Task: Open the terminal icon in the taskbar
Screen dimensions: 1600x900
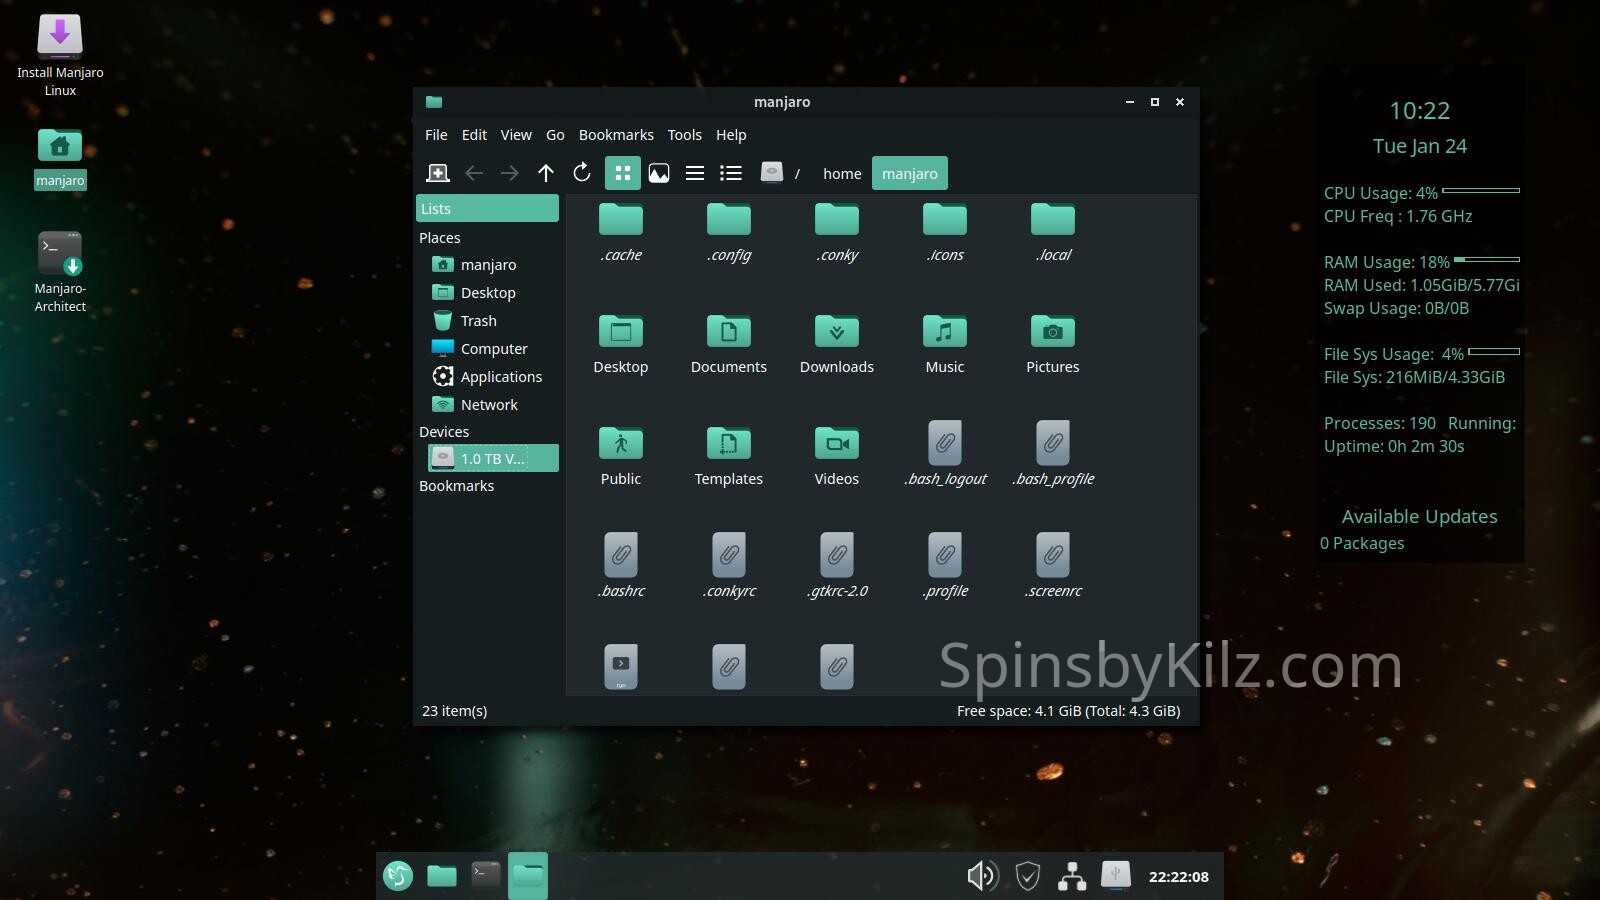Action: tap(485, 876)
